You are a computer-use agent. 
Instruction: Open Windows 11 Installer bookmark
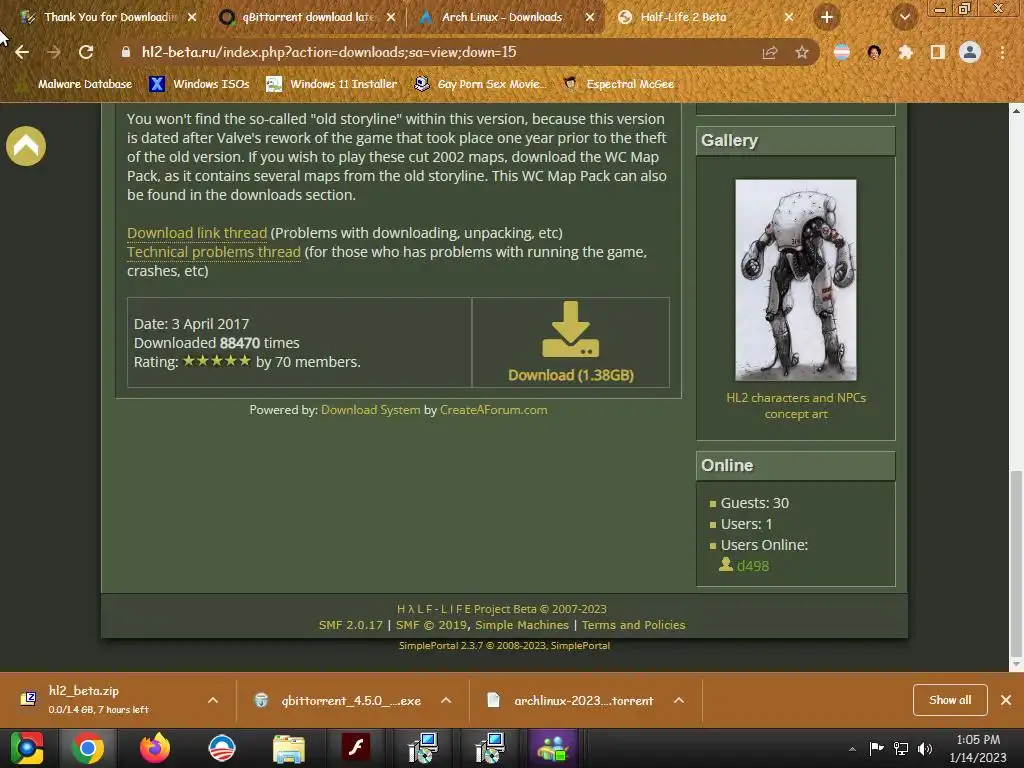(332, 84)
